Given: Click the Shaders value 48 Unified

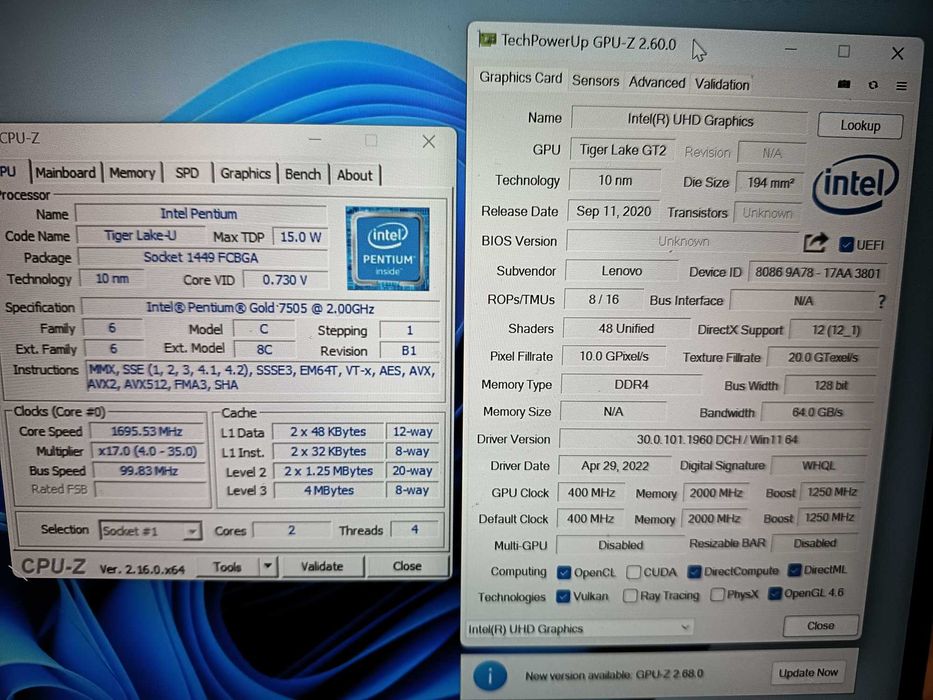Looking at the screenshot, I should (626, 329).
